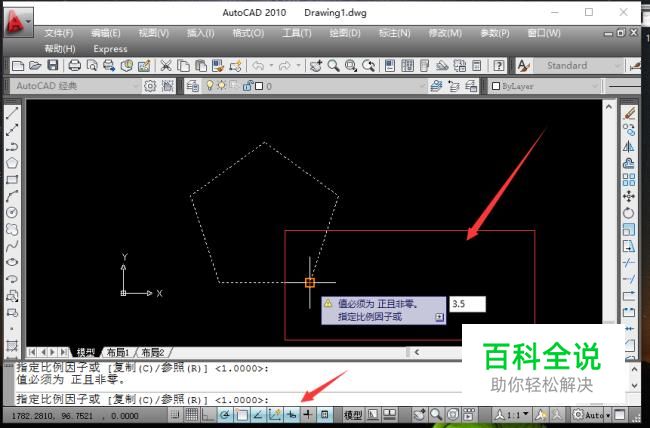
Task: Select the Circle draw tool
Action: click(x=12, y=213)
